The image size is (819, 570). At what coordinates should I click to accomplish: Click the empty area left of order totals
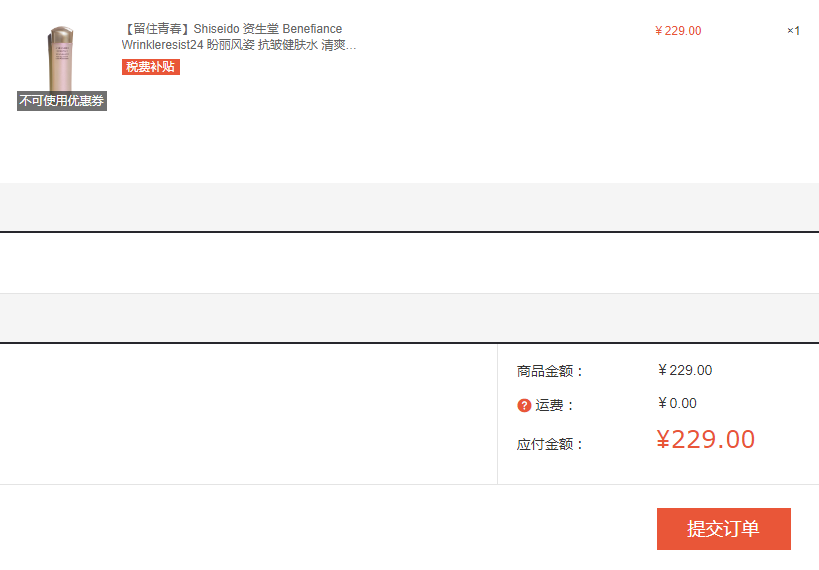[x=249, y=414]
